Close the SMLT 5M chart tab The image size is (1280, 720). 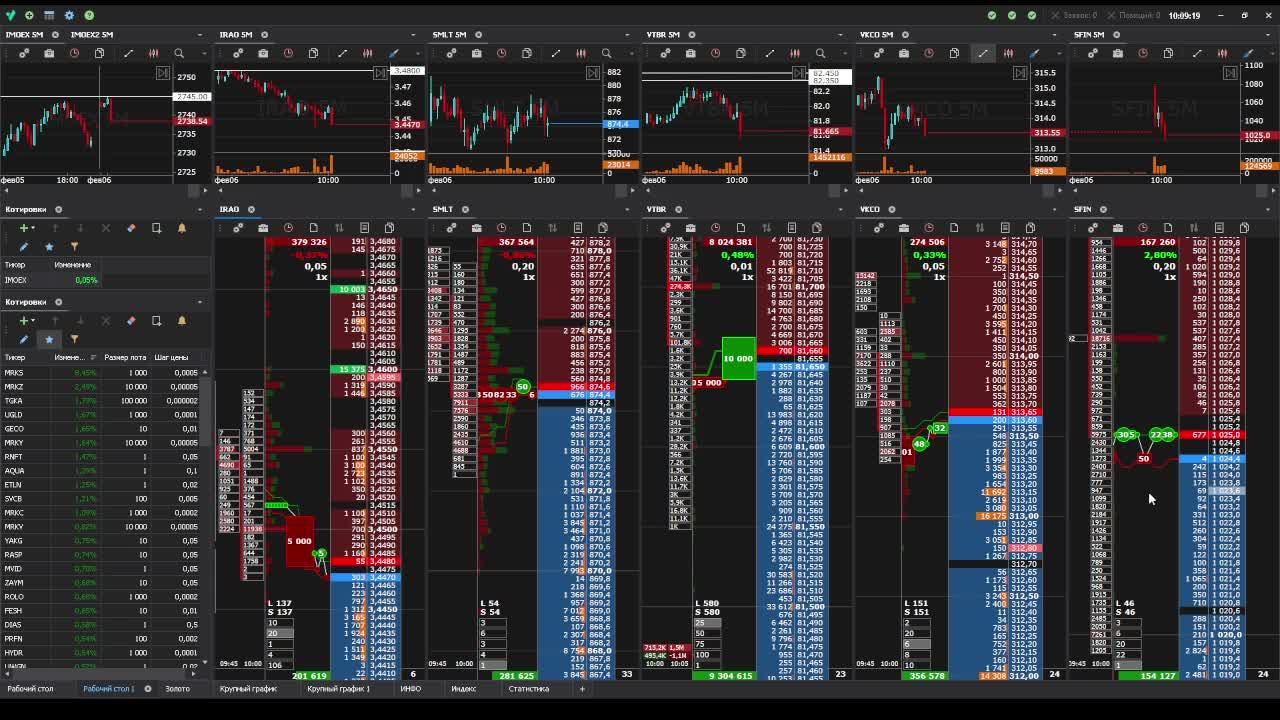coord(479,35)
